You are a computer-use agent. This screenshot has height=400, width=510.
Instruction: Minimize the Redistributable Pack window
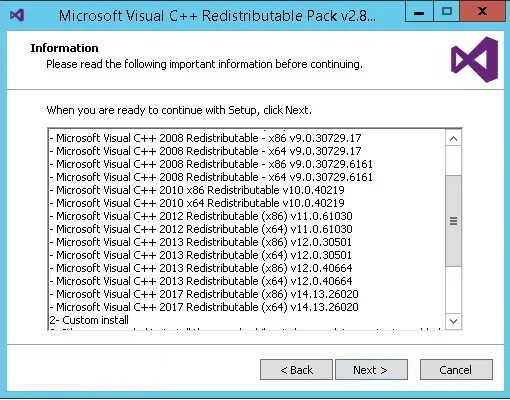click(x=419, y=13)
